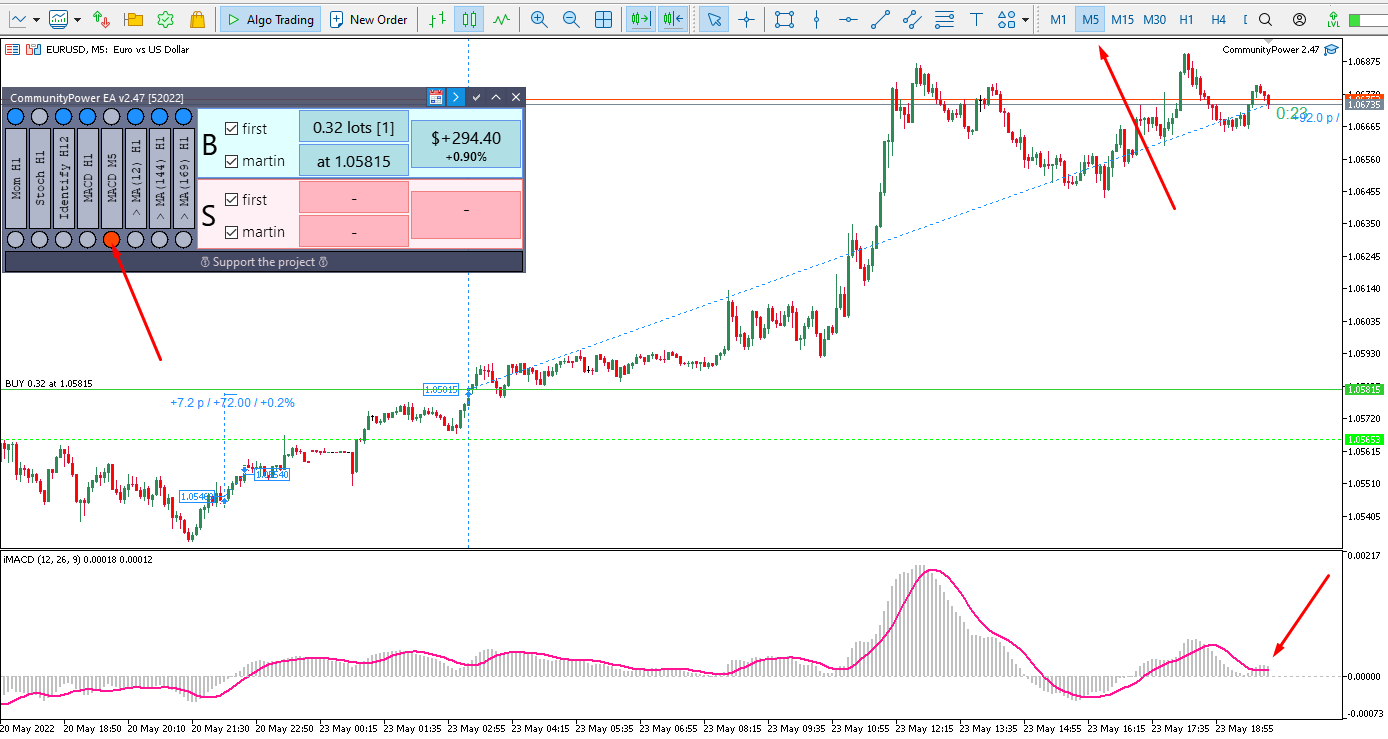Click the Mom H1 signal bar
The width and height of the screenshot is (1388, 739).
[15, 178]
